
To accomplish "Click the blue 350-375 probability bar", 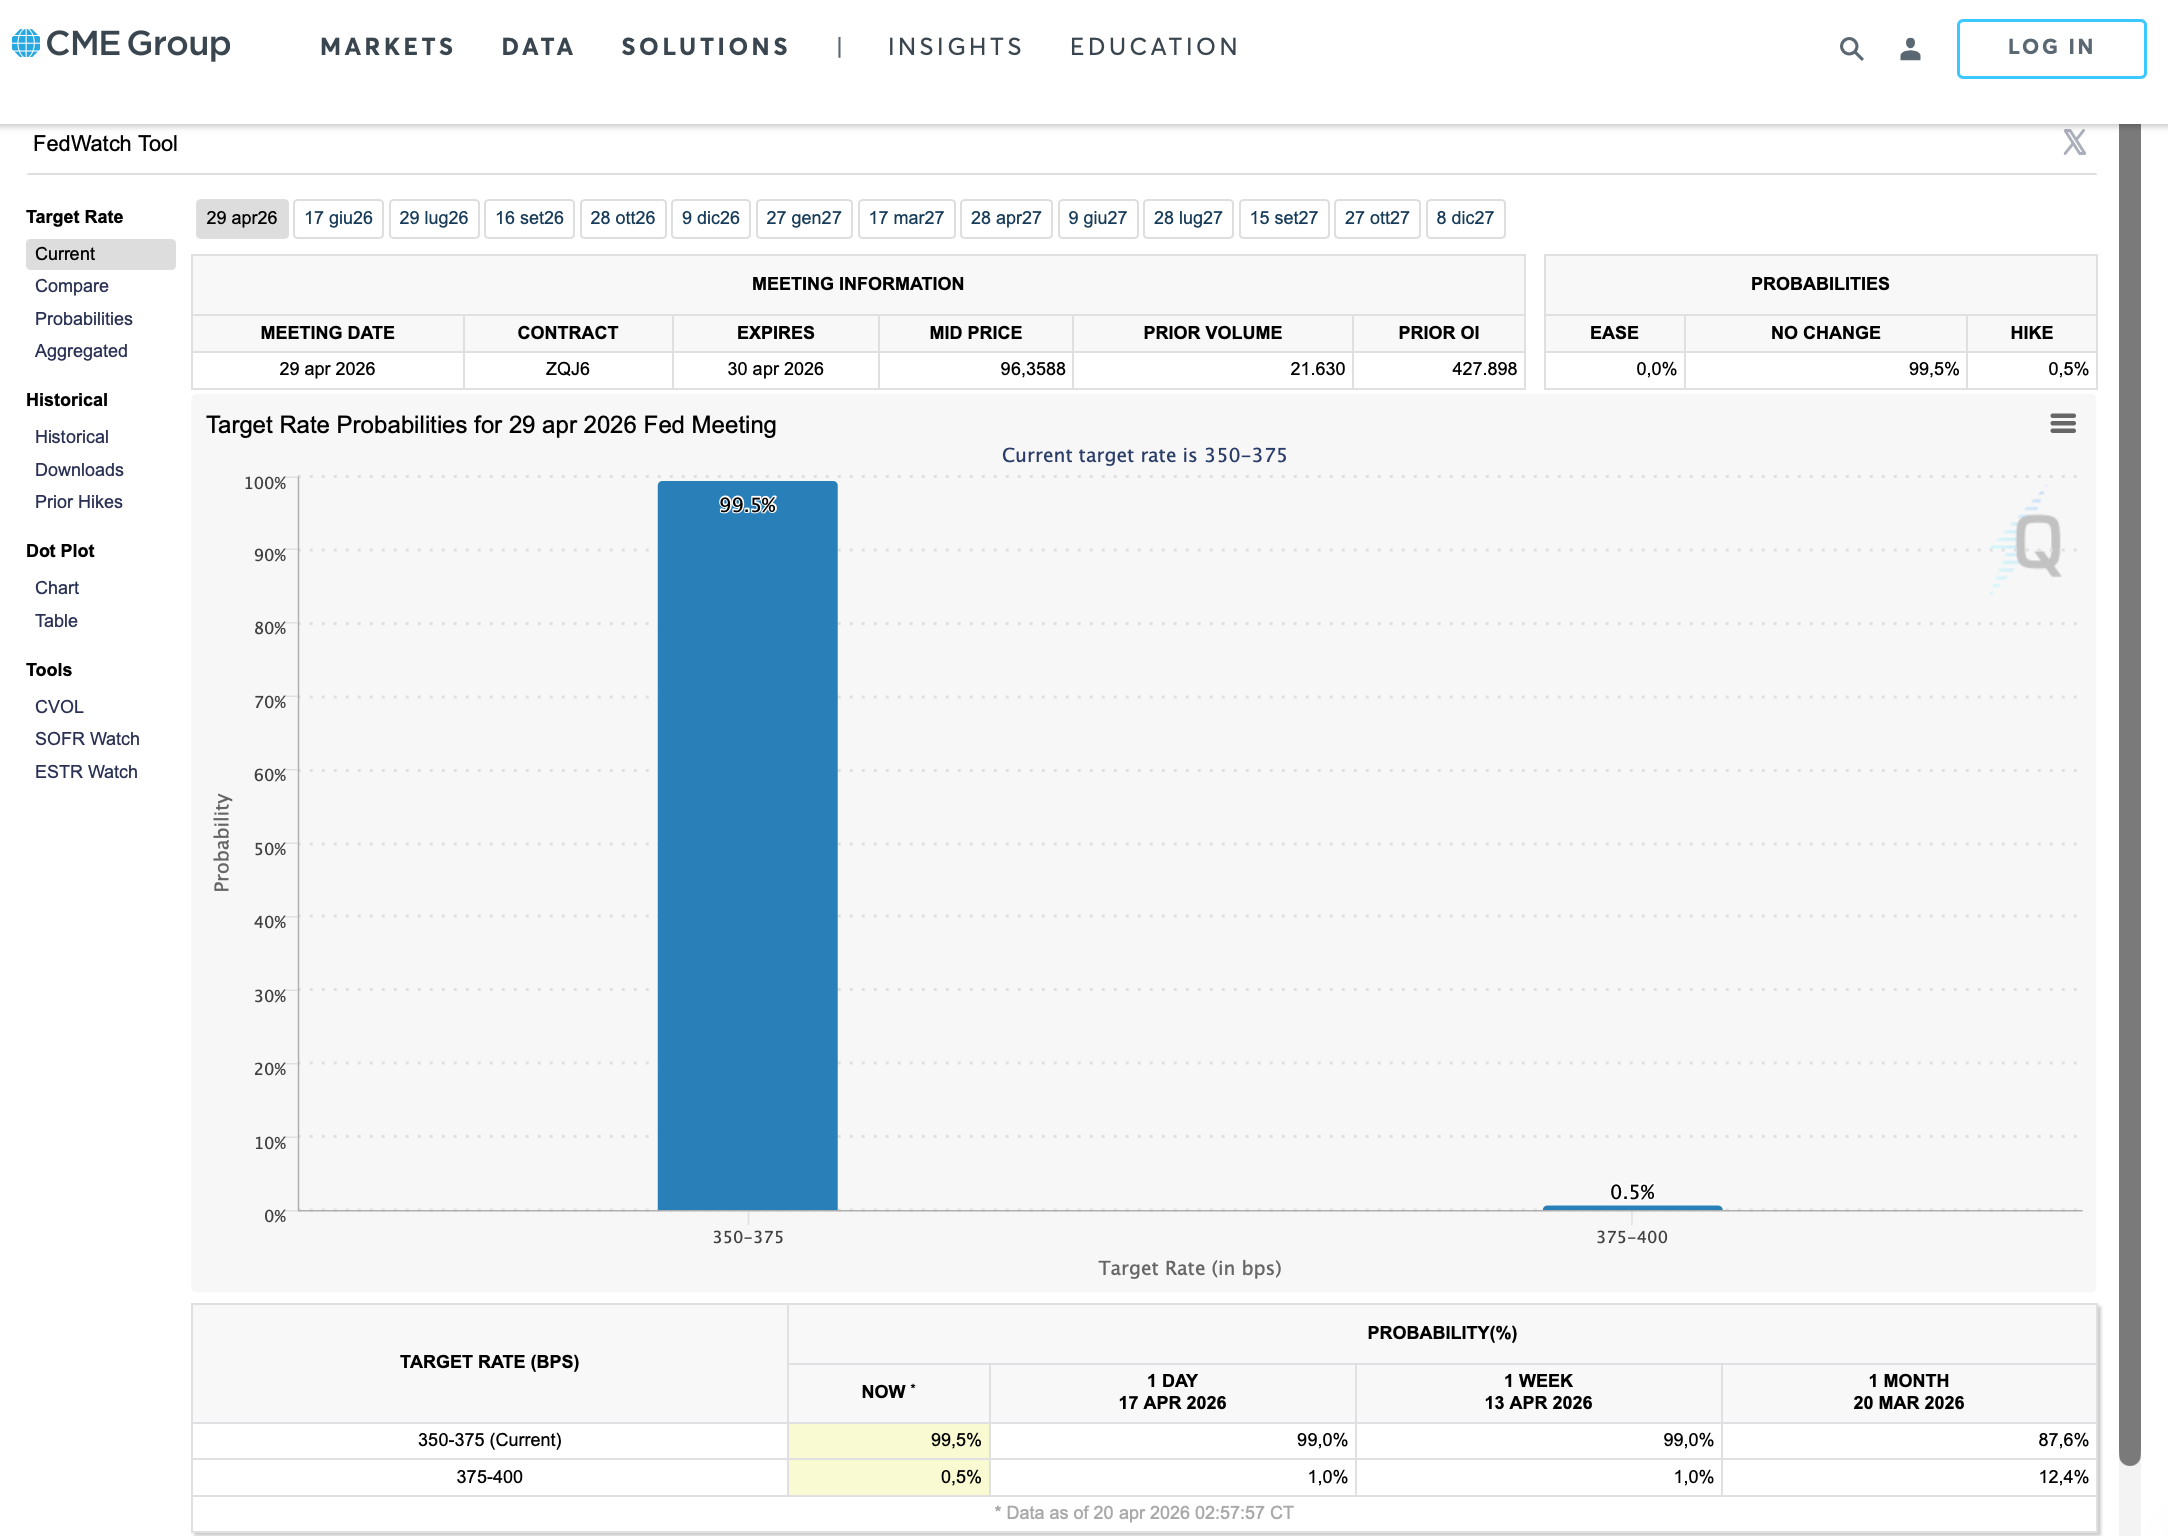I will [747, 850].
